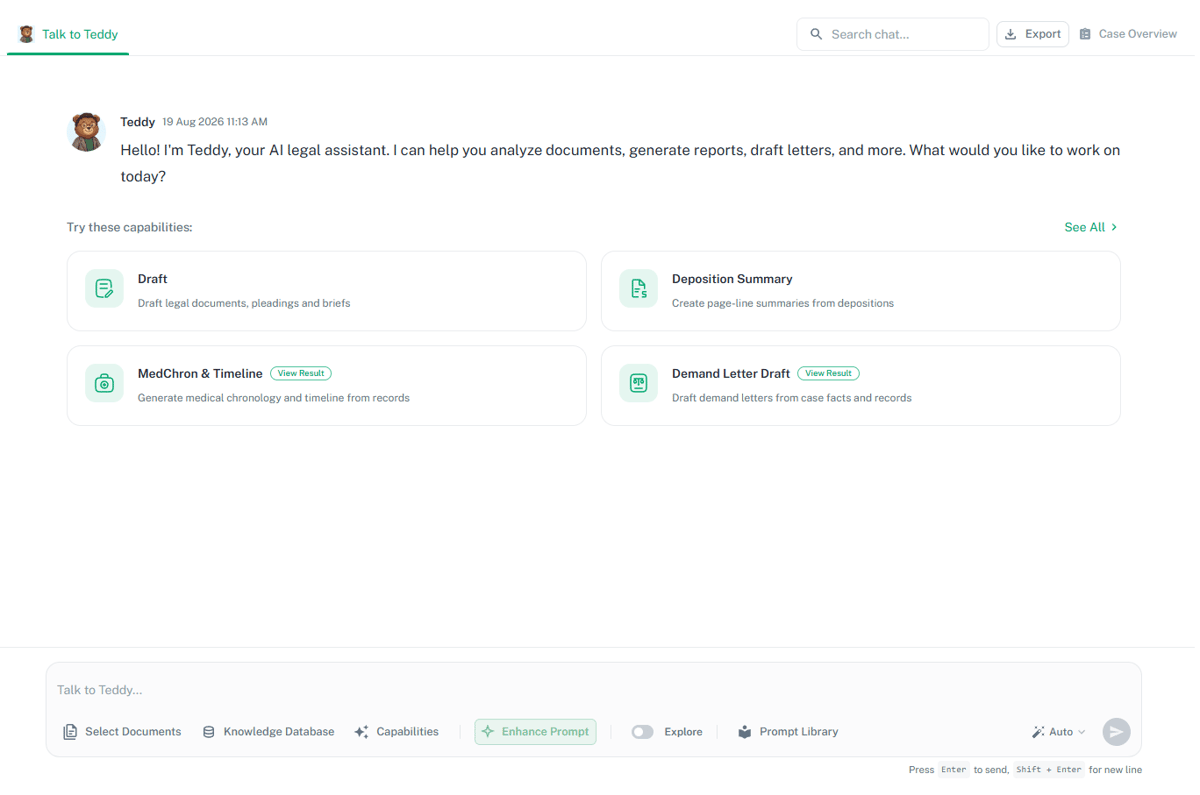Click the Demand Letter Draft scales icon
The height and width of the screenshot is (795, 1200).
tap(638, 383)
